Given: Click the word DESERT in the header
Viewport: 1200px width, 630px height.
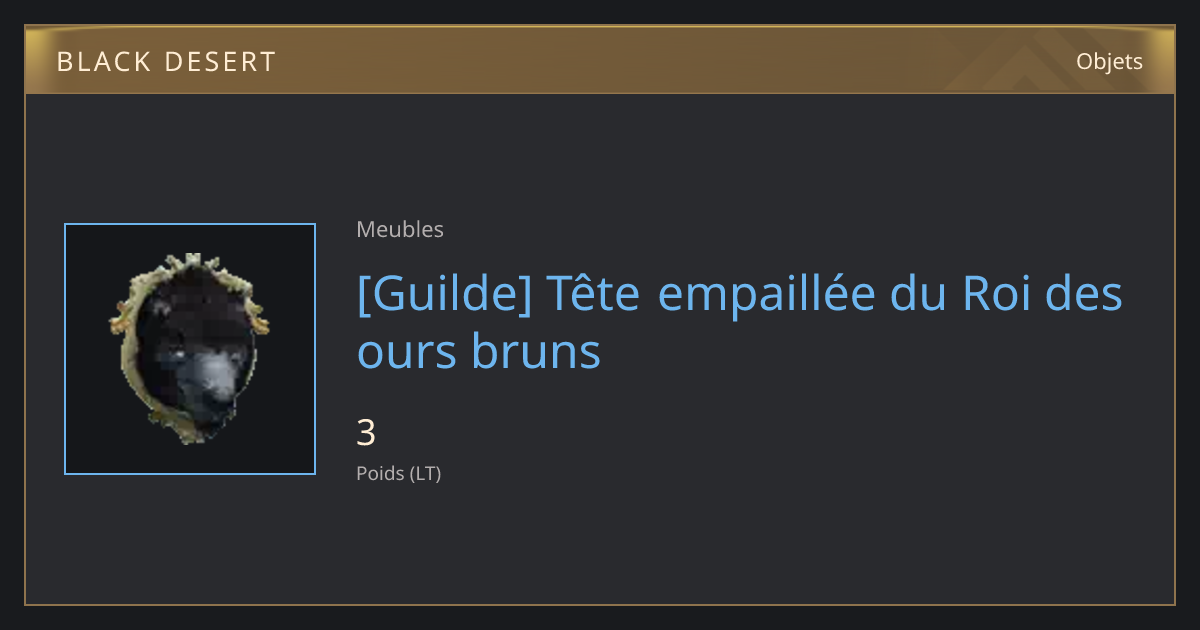Looking at the screenshot, I should 223,62.
